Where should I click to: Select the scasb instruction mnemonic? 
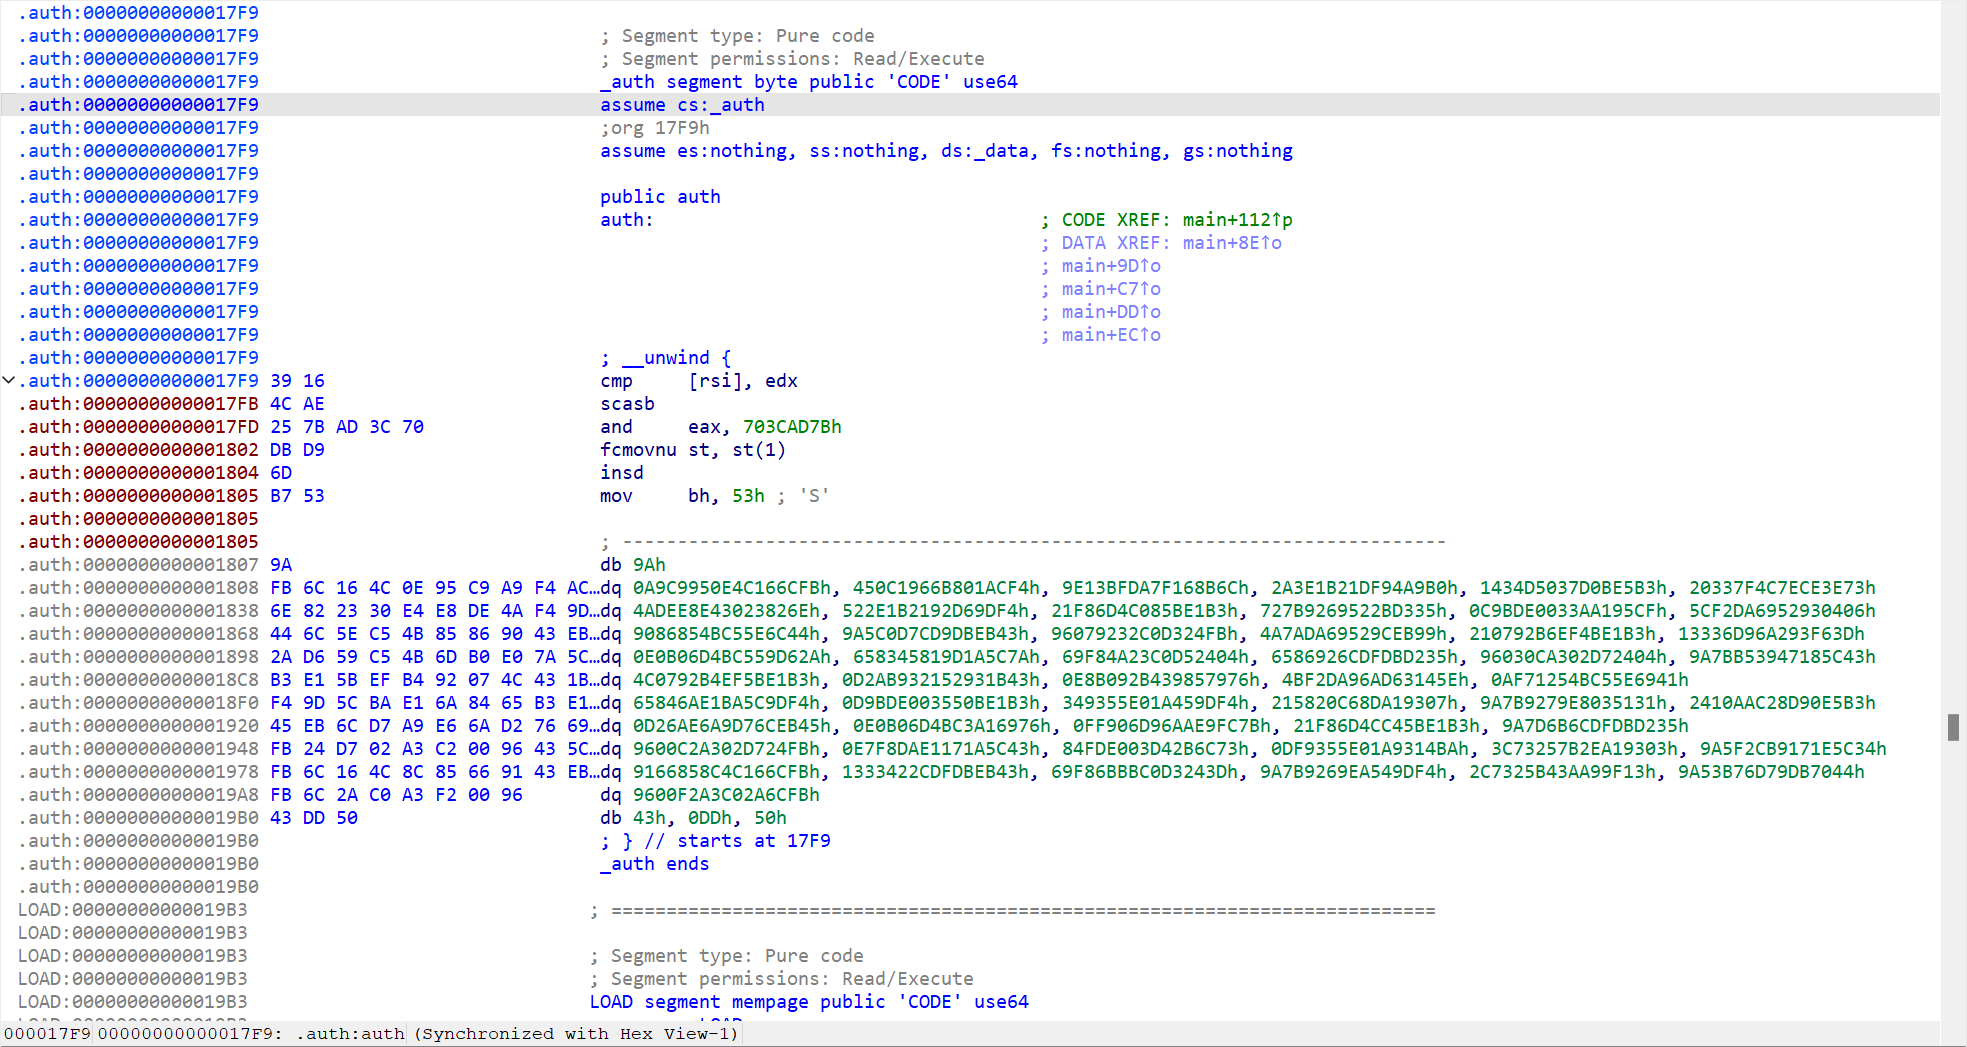pos(627,404)
